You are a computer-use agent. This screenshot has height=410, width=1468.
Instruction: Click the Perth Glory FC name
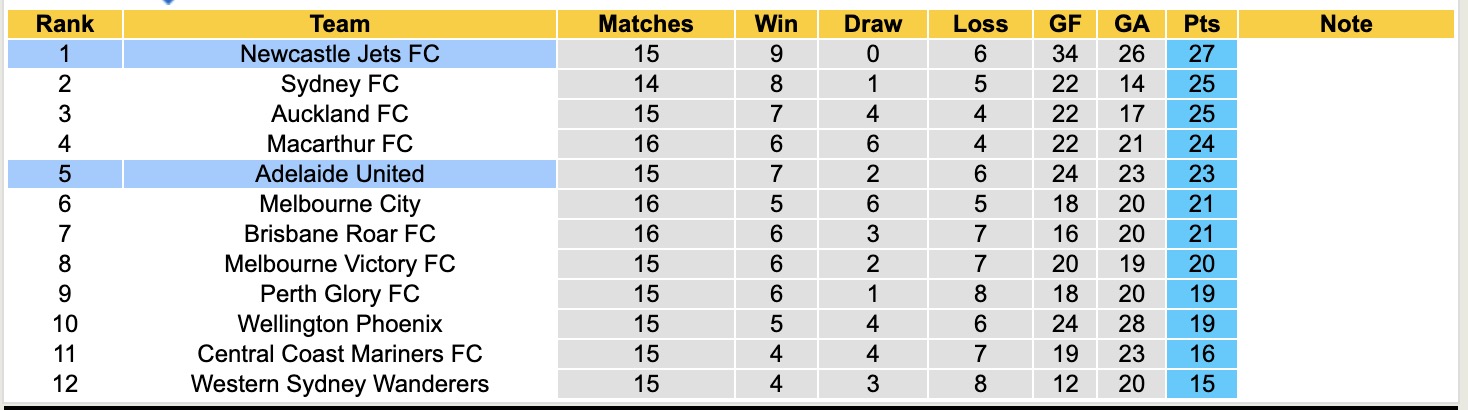click(x=339, y=294)
